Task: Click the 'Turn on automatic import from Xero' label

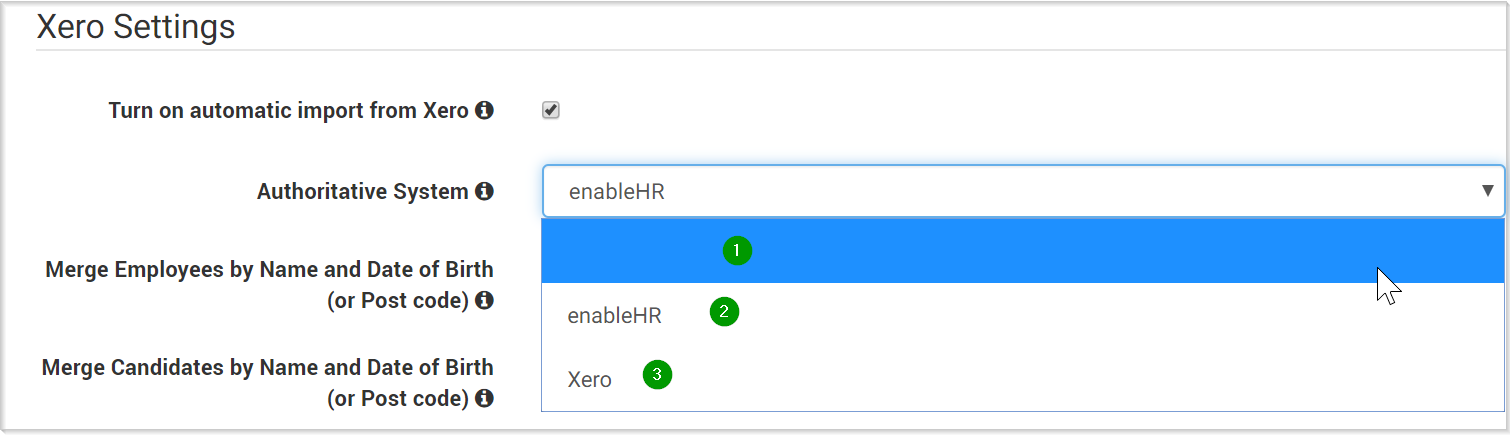Action: [x=289, y=110]
